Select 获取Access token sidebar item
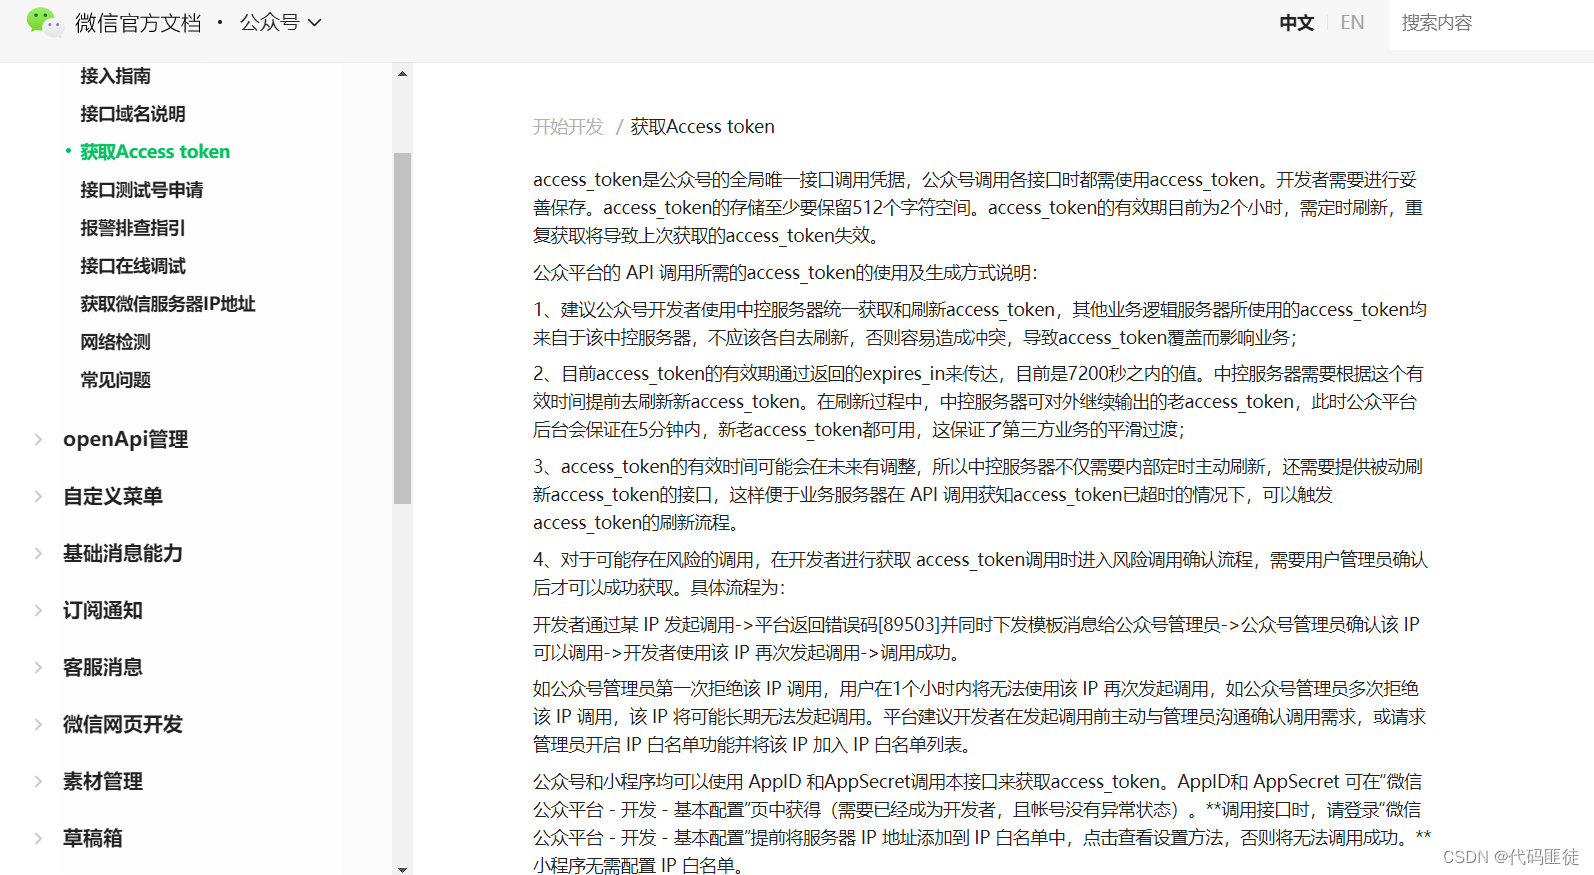Screen dimensions: 1594x875 point(155,152)
